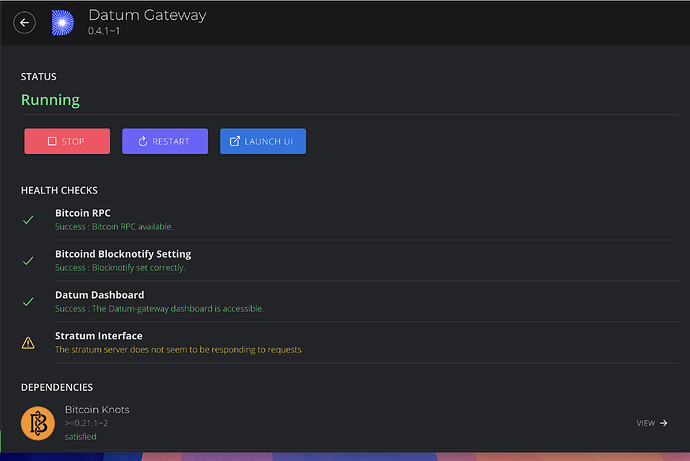The width and height of the screenshot is (690, 461).
Task: Click the DEPENDENCIES section heading
Action: [57, 387]
